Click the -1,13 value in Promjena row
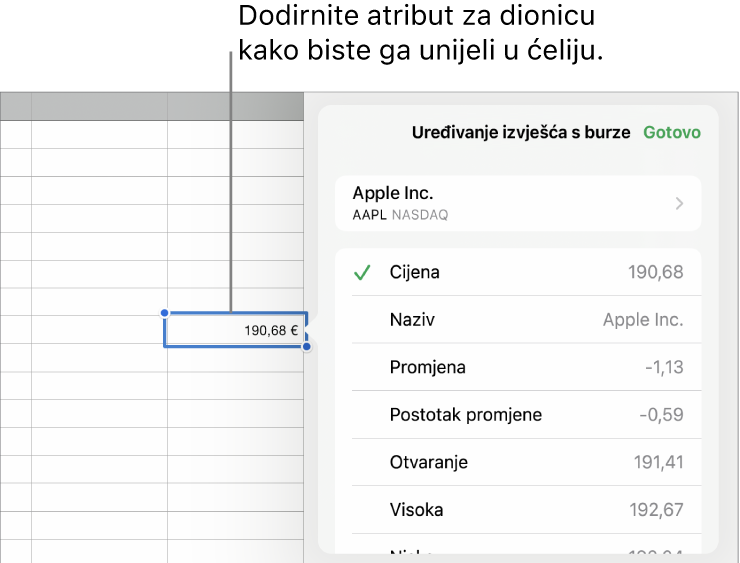The height and width of the screenshot is (563, 740). [664, 367]
